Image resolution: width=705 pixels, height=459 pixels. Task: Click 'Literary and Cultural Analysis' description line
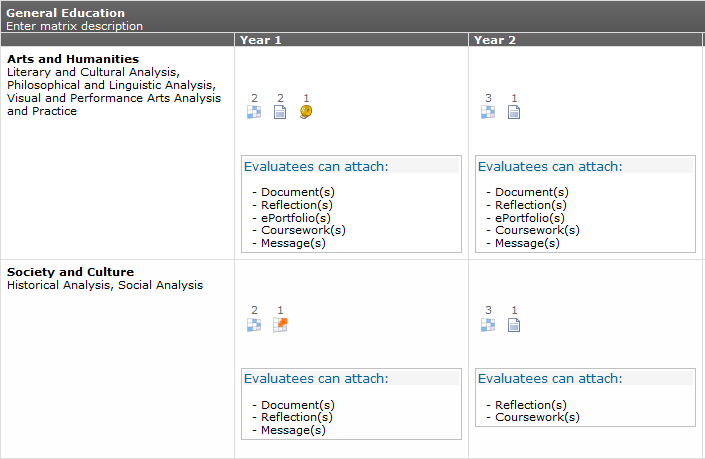tap(93, 72)
